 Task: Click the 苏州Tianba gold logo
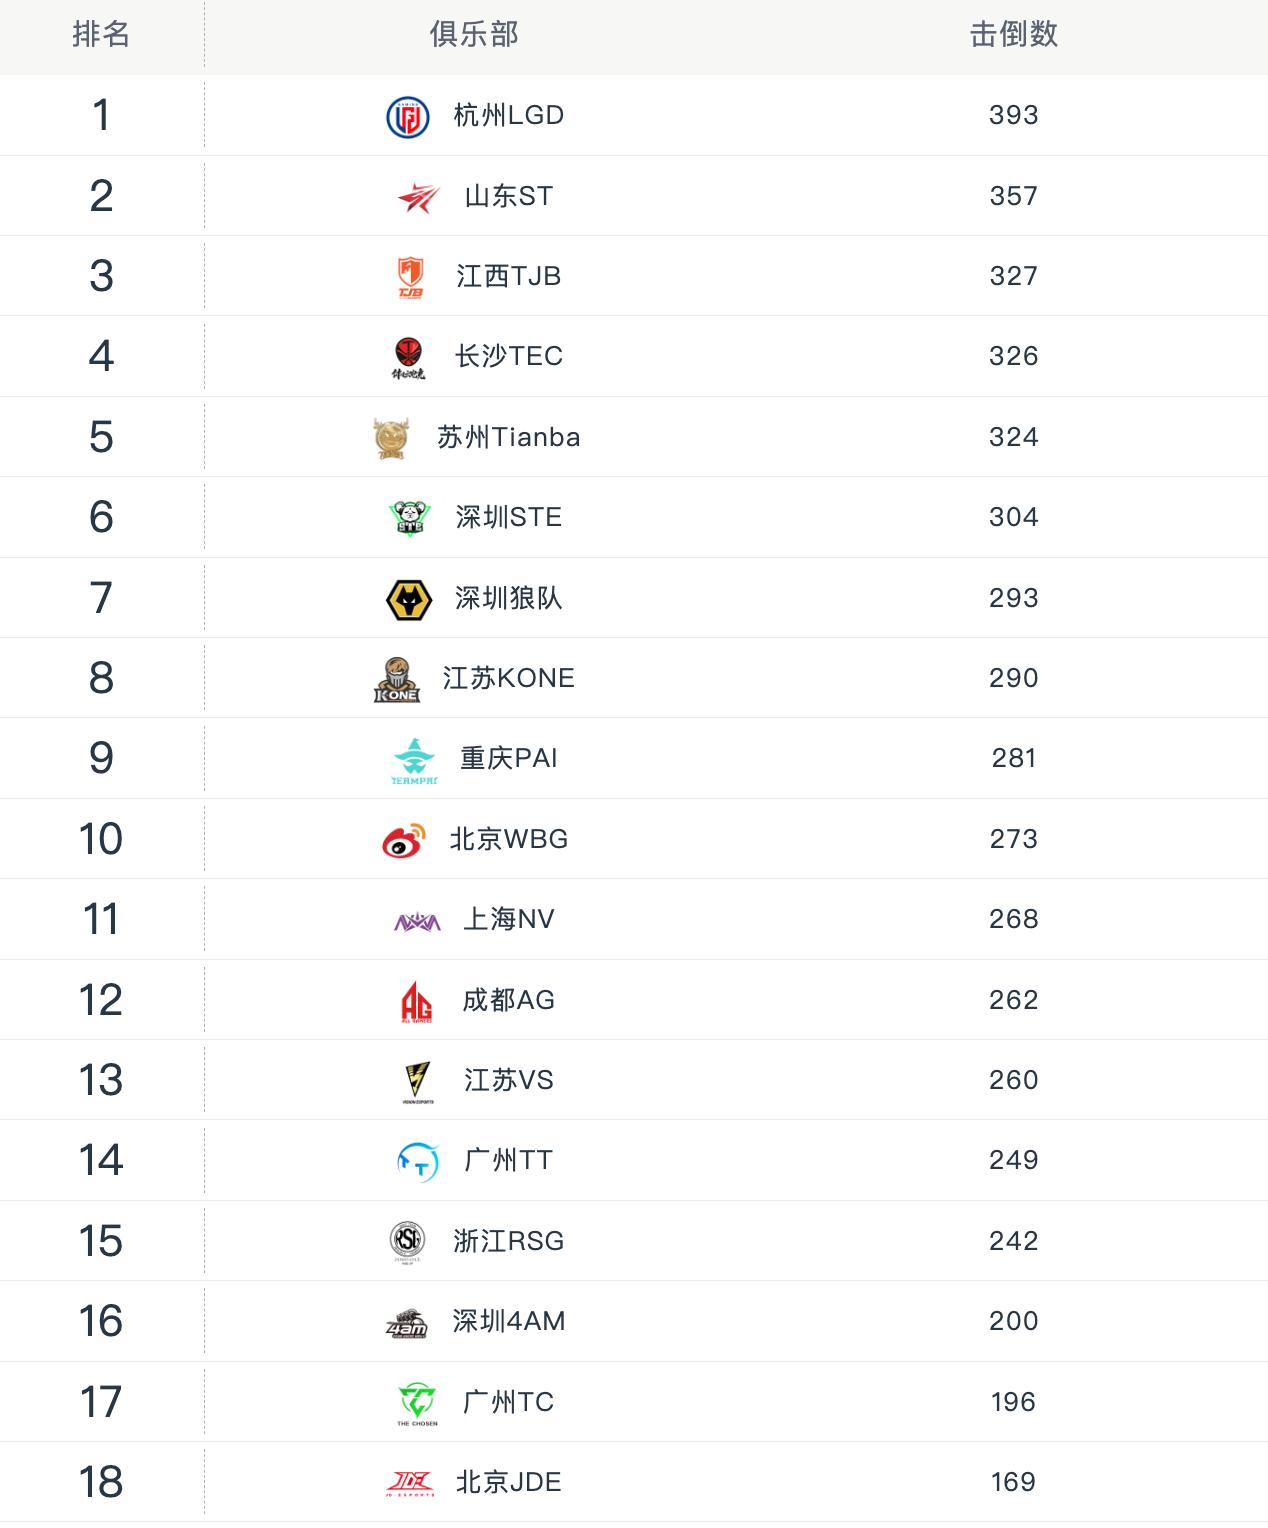pos(391,438)
